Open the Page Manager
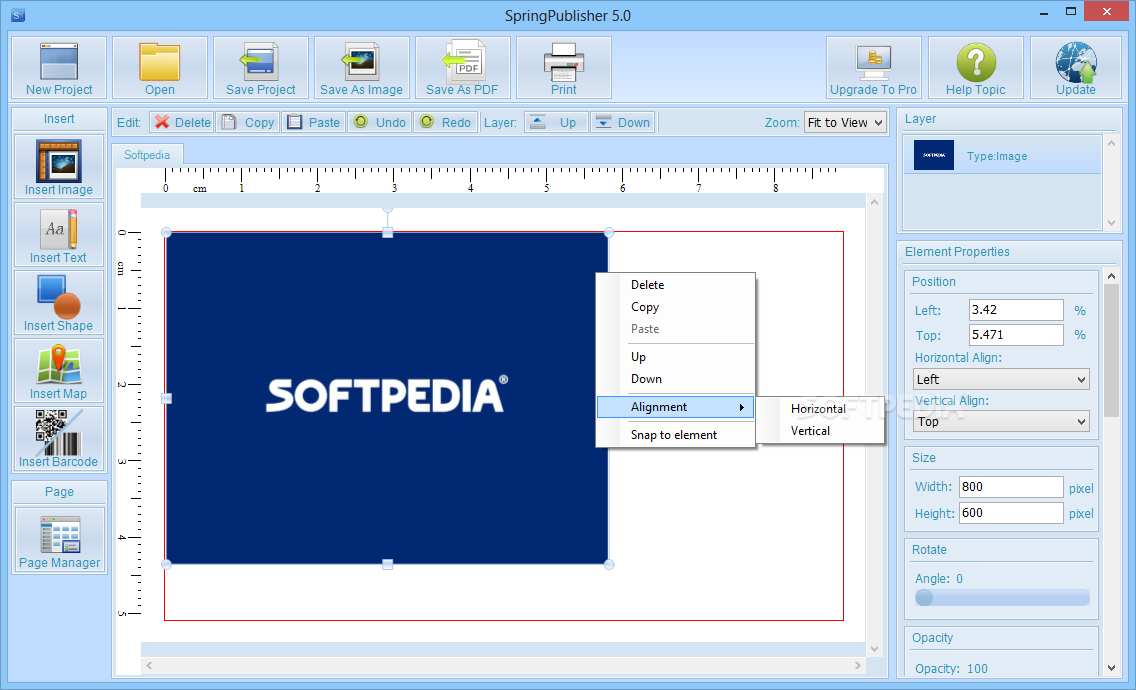Viewport: 1136px width, 690px height. pyautogui.click(x=59, y=540)
